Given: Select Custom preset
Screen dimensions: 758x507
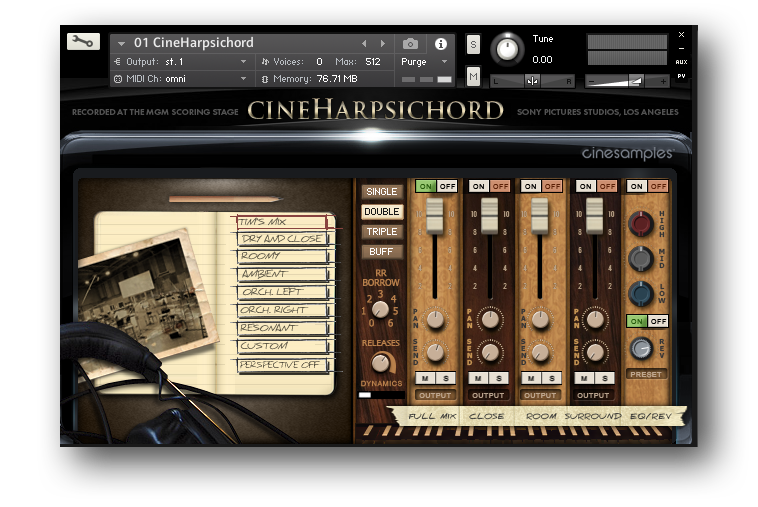Looking at the screenshot, I should pyautogui.click(x=283, y=346).
